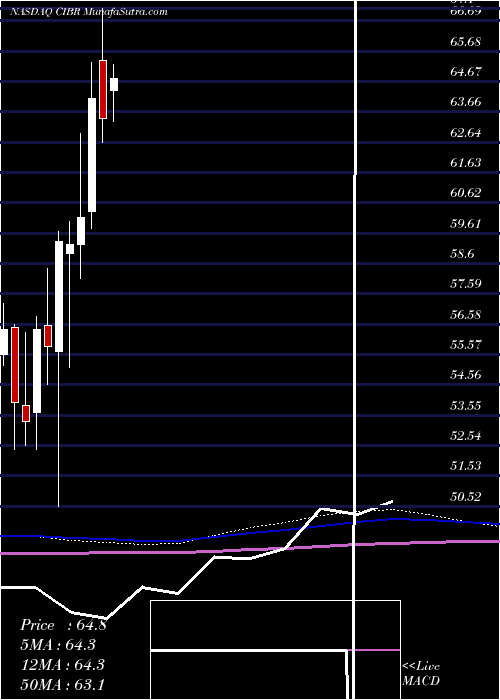Click the red candlestick at the chart peak

(x=103, y=89)
